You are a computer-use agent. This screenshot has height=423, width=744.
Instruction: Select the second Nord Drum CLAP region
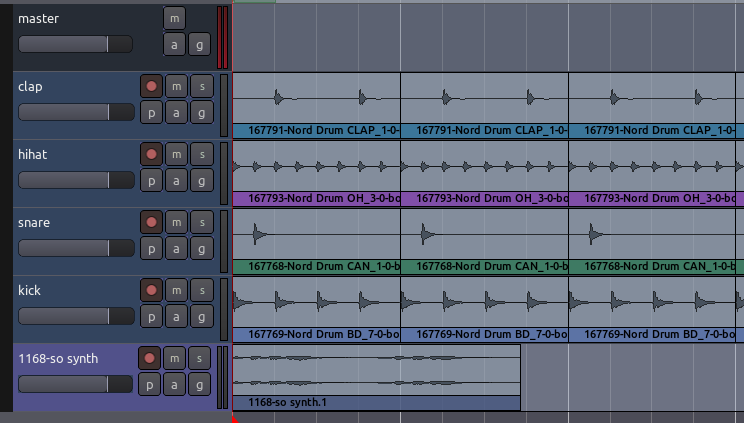point(484,105)
